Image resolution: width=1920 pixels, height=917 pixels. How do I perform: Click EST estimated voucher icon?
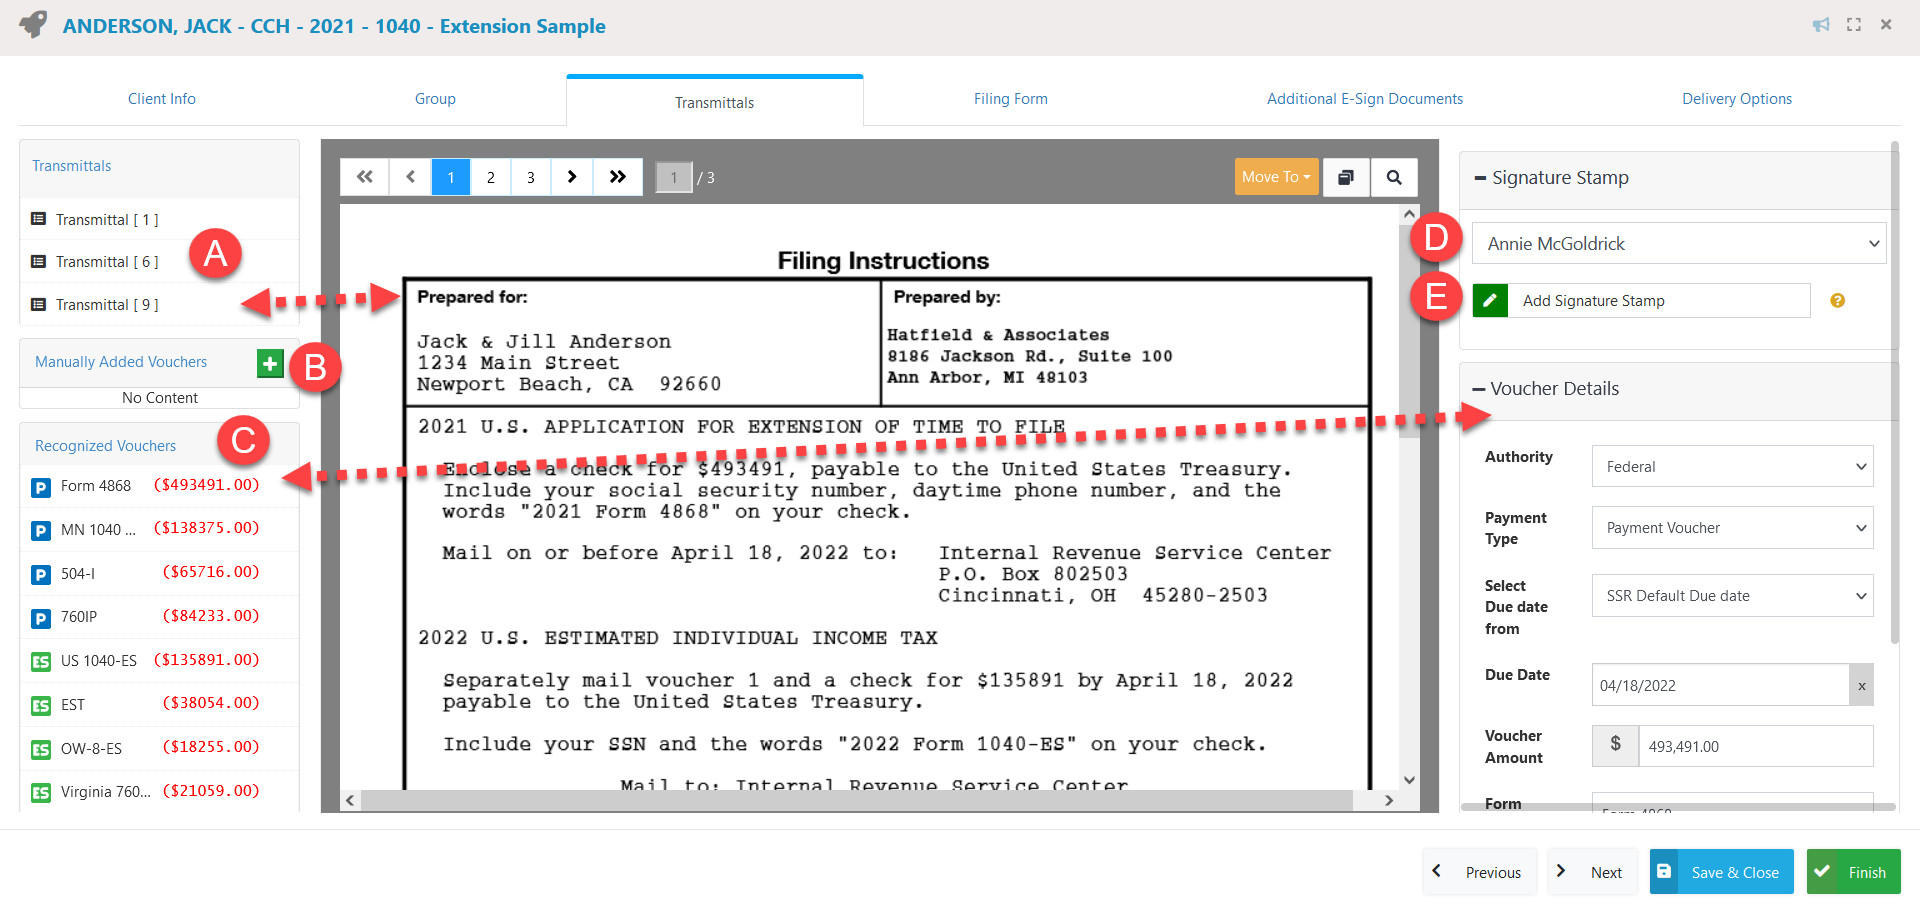41,706
